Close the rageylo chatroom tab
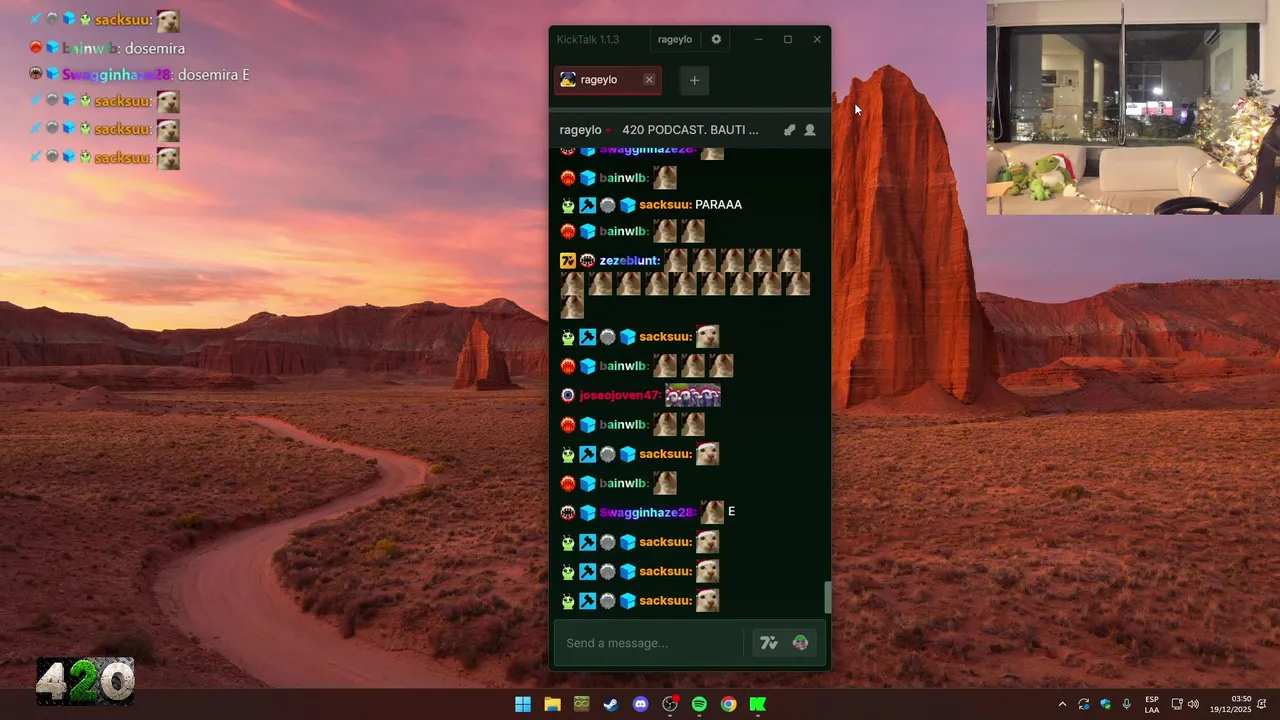The image size is (1280, 720). pos(649,80)
